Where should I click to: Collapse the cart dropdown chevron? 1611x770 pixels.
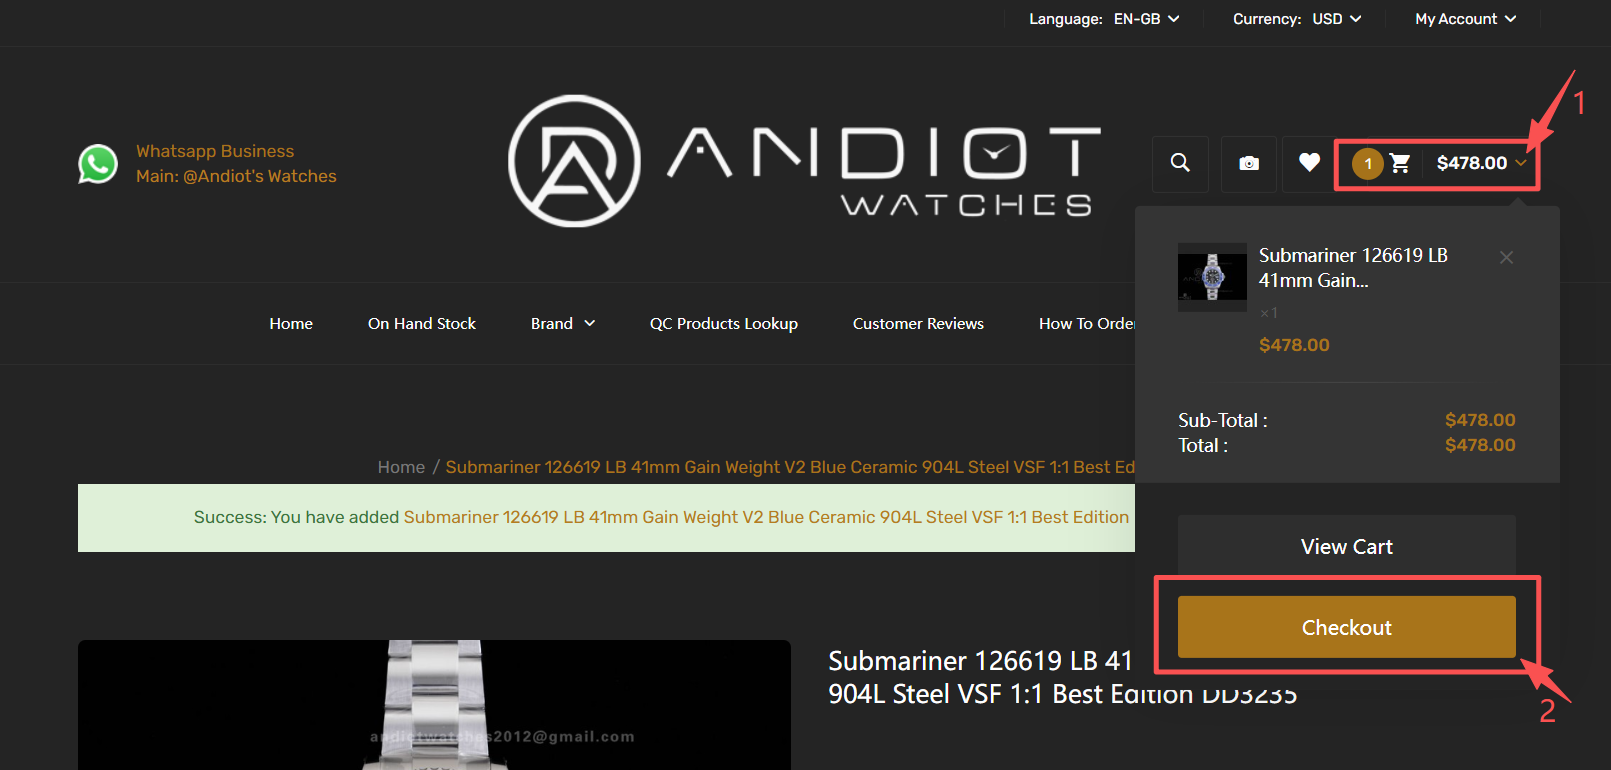tap(1521, 162)
